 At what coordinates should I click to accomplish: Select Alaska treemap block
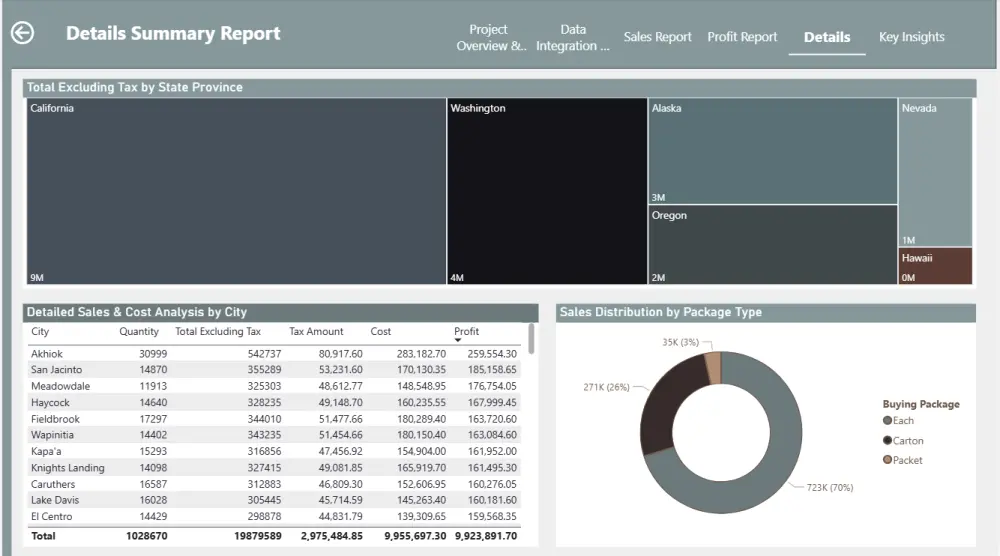772,151
